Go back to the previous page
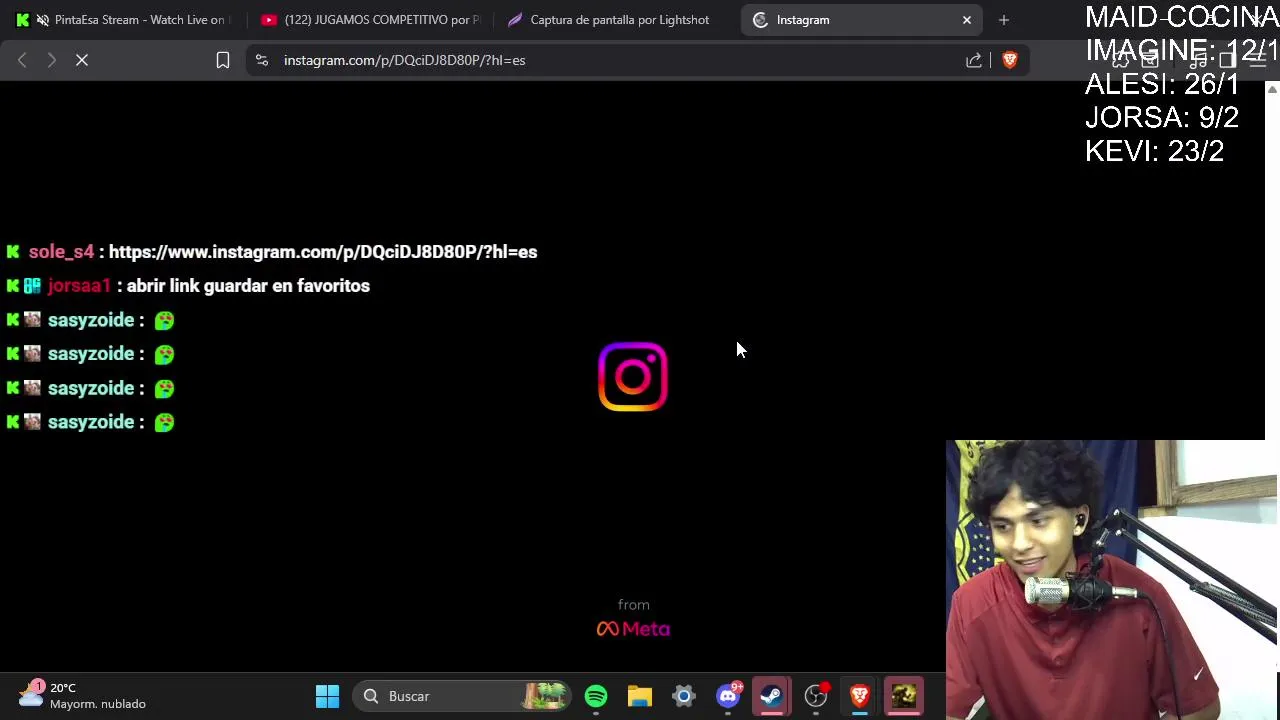The height and width of the screenshot is (720, 1280). pos(22,60)
